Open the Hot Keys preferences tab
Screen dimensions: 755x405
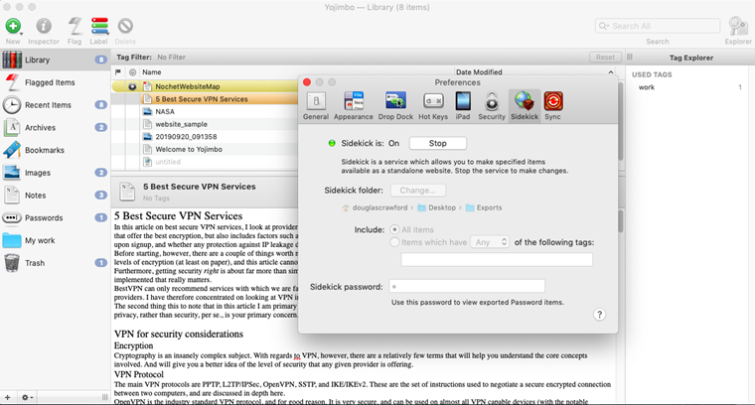pos(433,106)
